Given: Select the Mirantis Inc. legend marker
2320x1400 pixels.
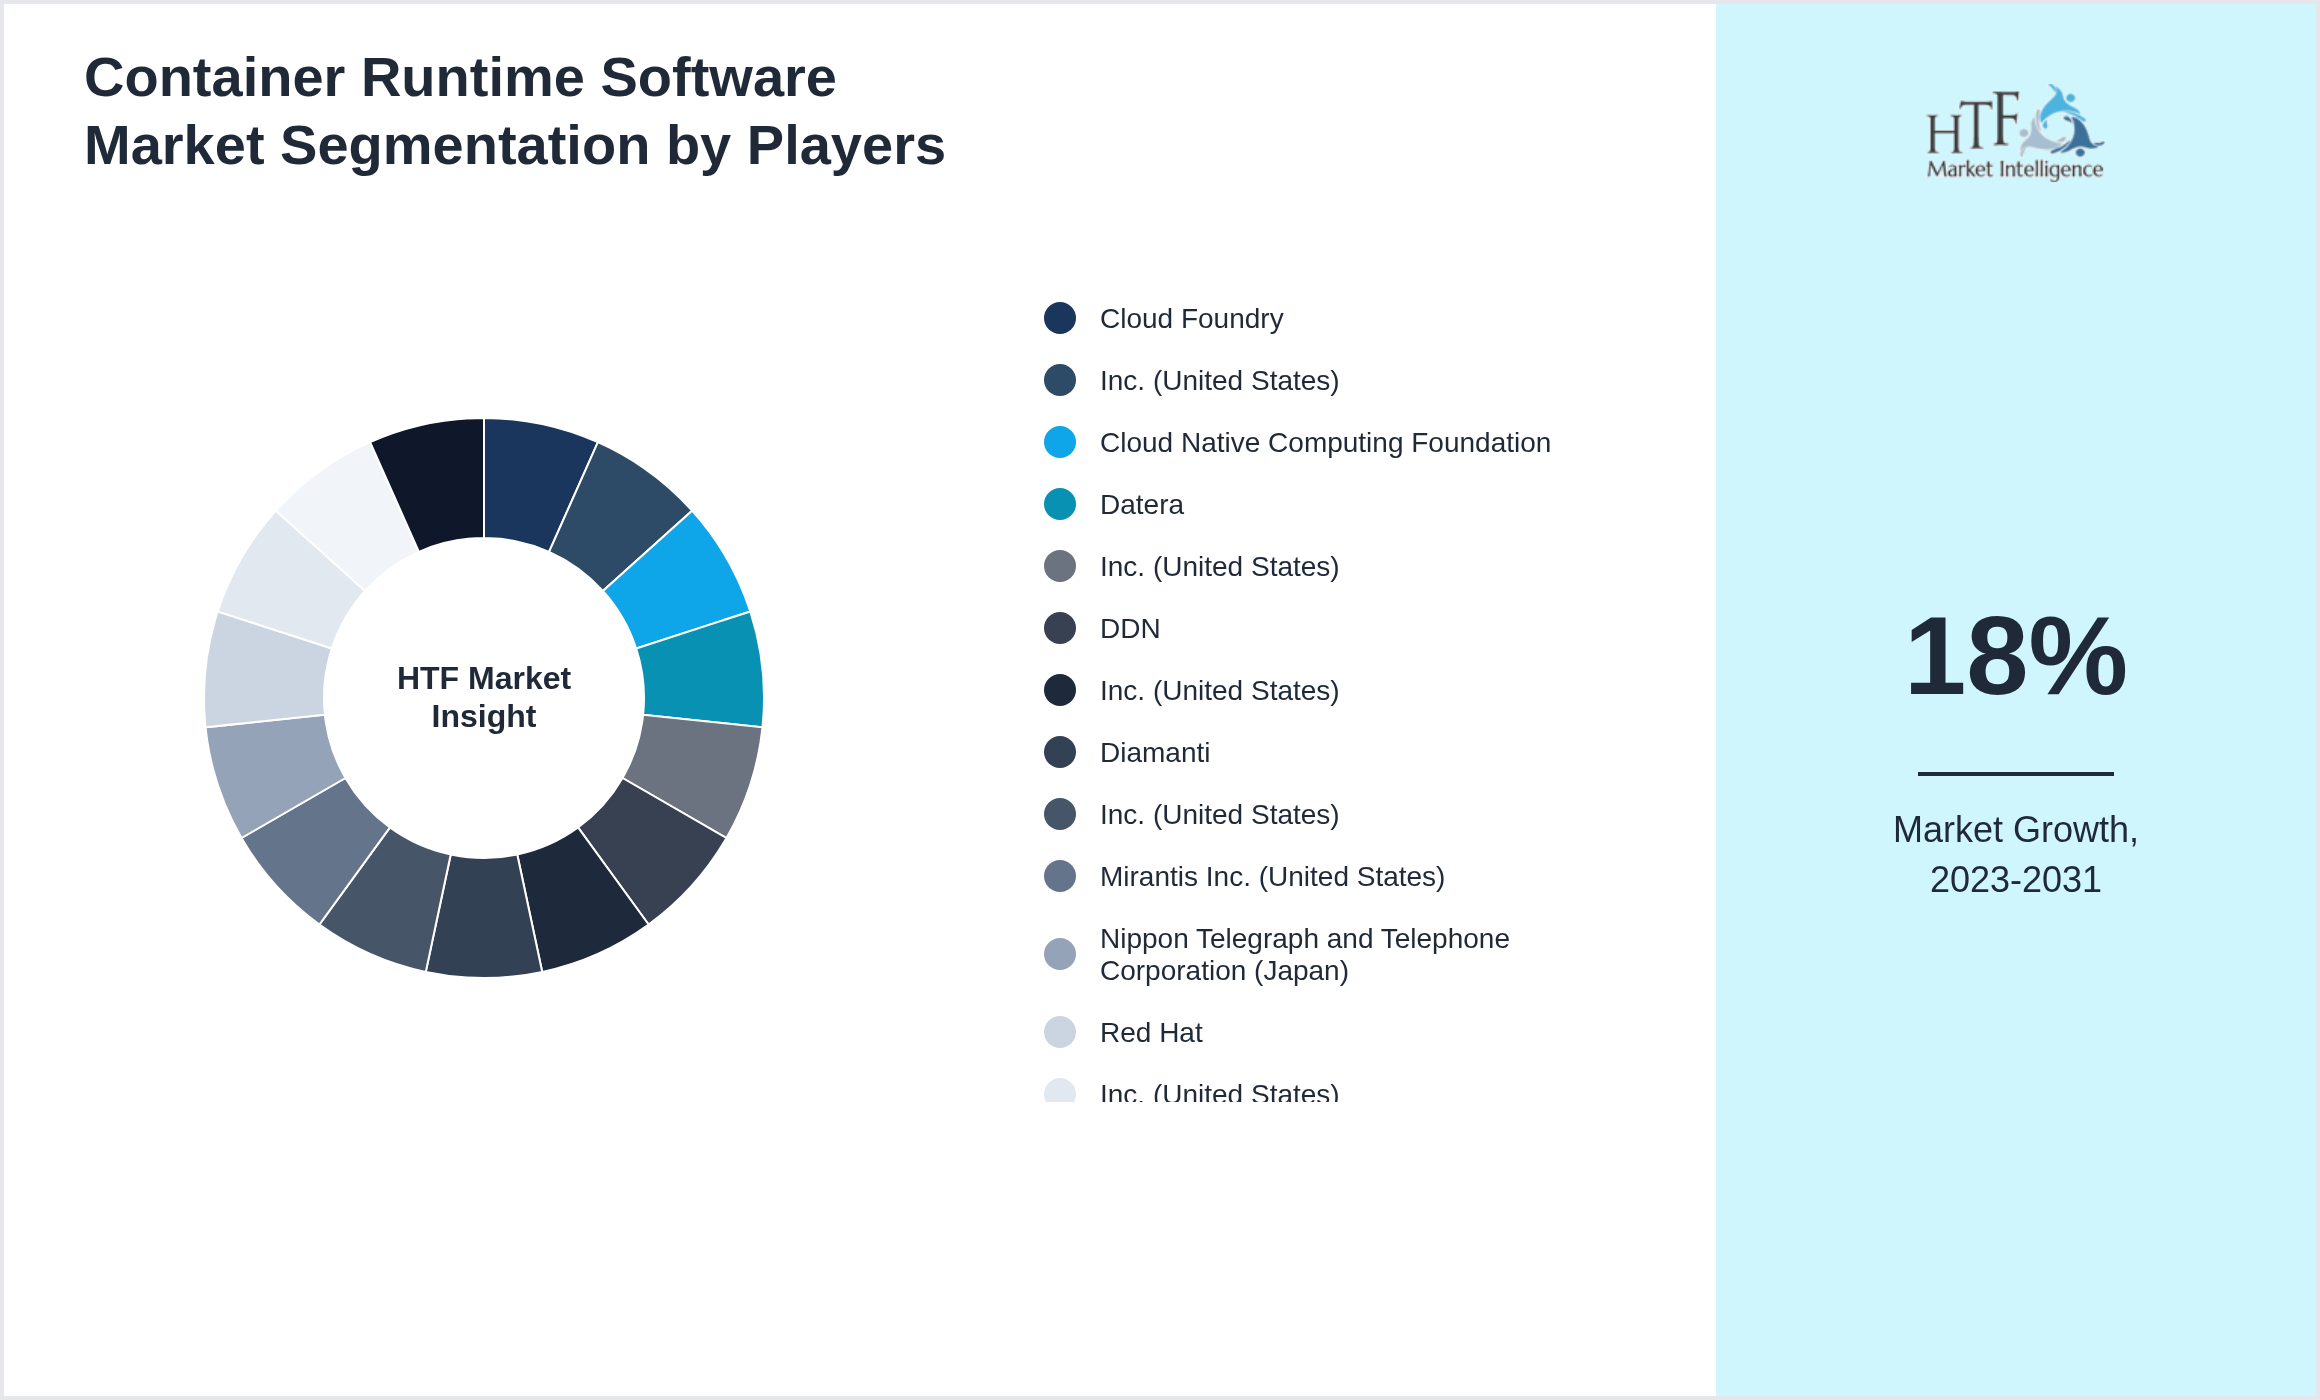Looking at the screenshot, I should tap(1059, 876).
